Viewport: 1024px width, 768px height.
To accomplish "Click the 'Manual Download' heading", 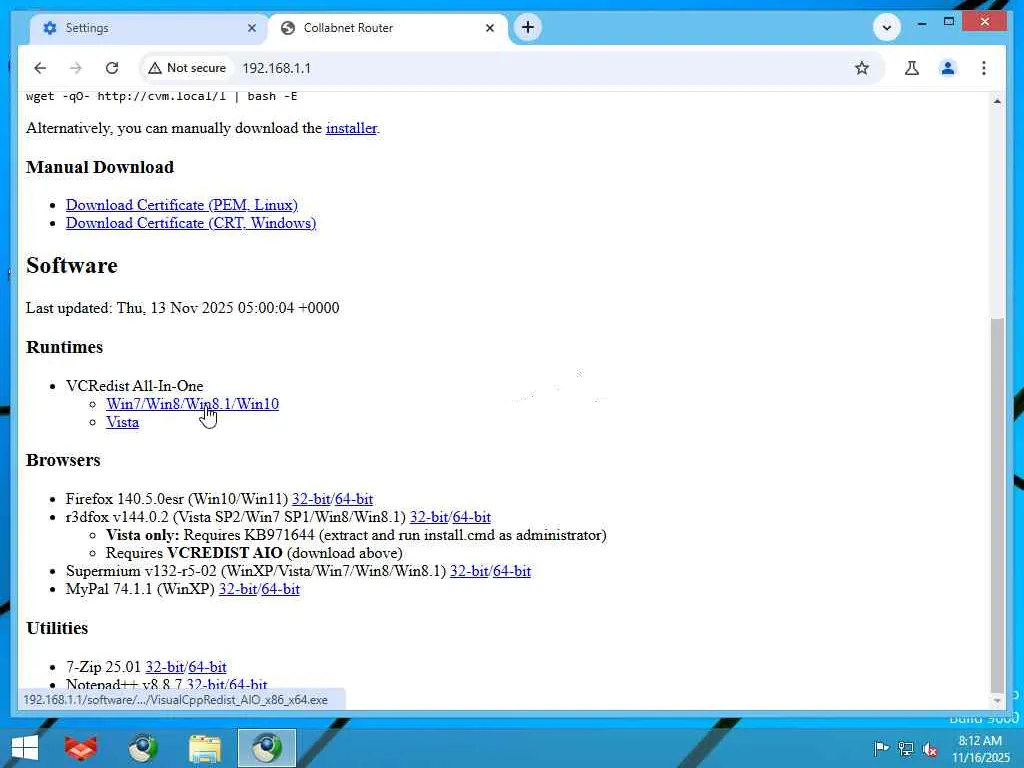I will point(100,167).
